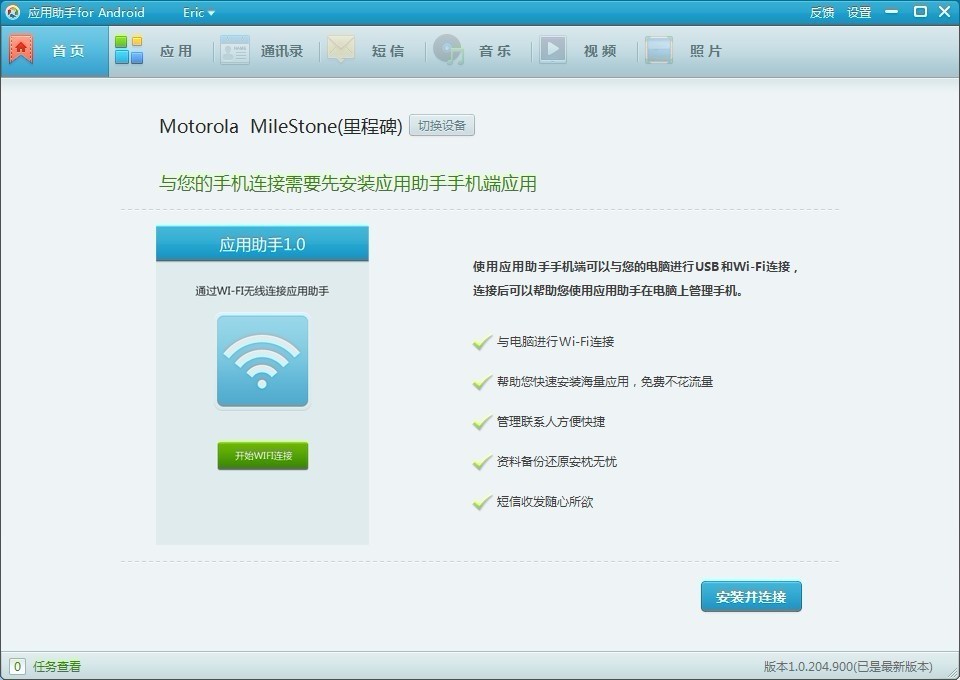The height and width of the screenshot is (680, 960).
Task: Click checkmark beside 资料备份还原
Action: pos(482,461)
